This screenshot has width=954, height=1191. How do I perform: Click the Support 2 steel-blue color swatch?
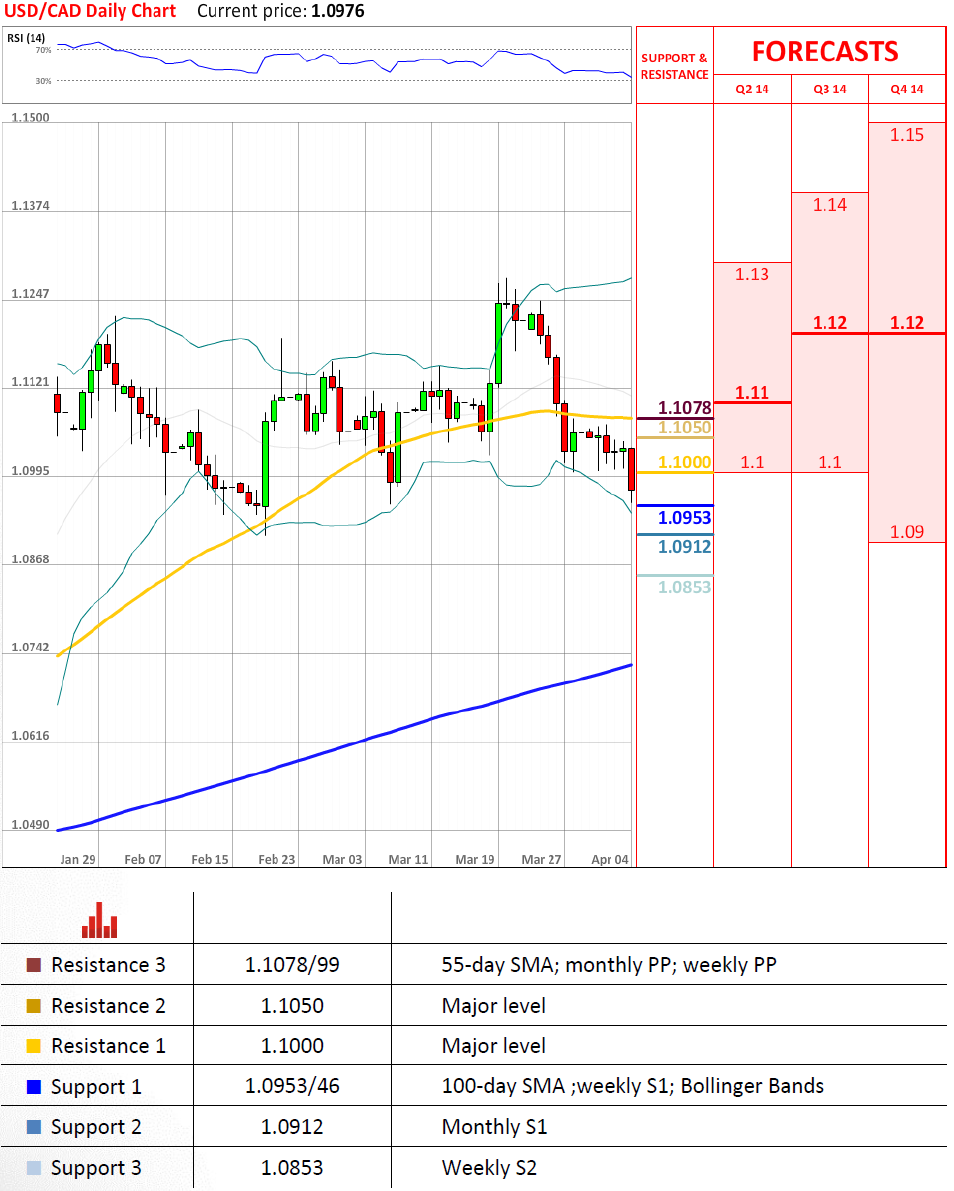click(x=33, y=1127)
